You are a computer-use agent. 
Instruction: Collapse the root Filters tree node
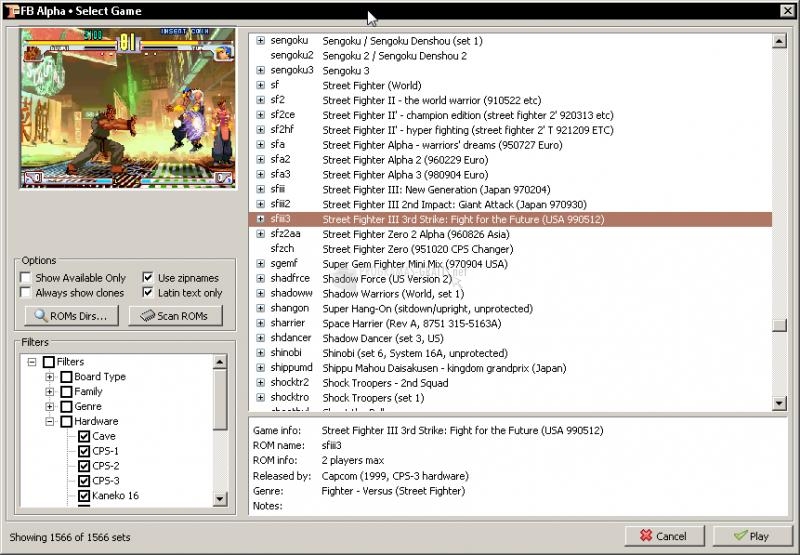click(x=32, y=362)
